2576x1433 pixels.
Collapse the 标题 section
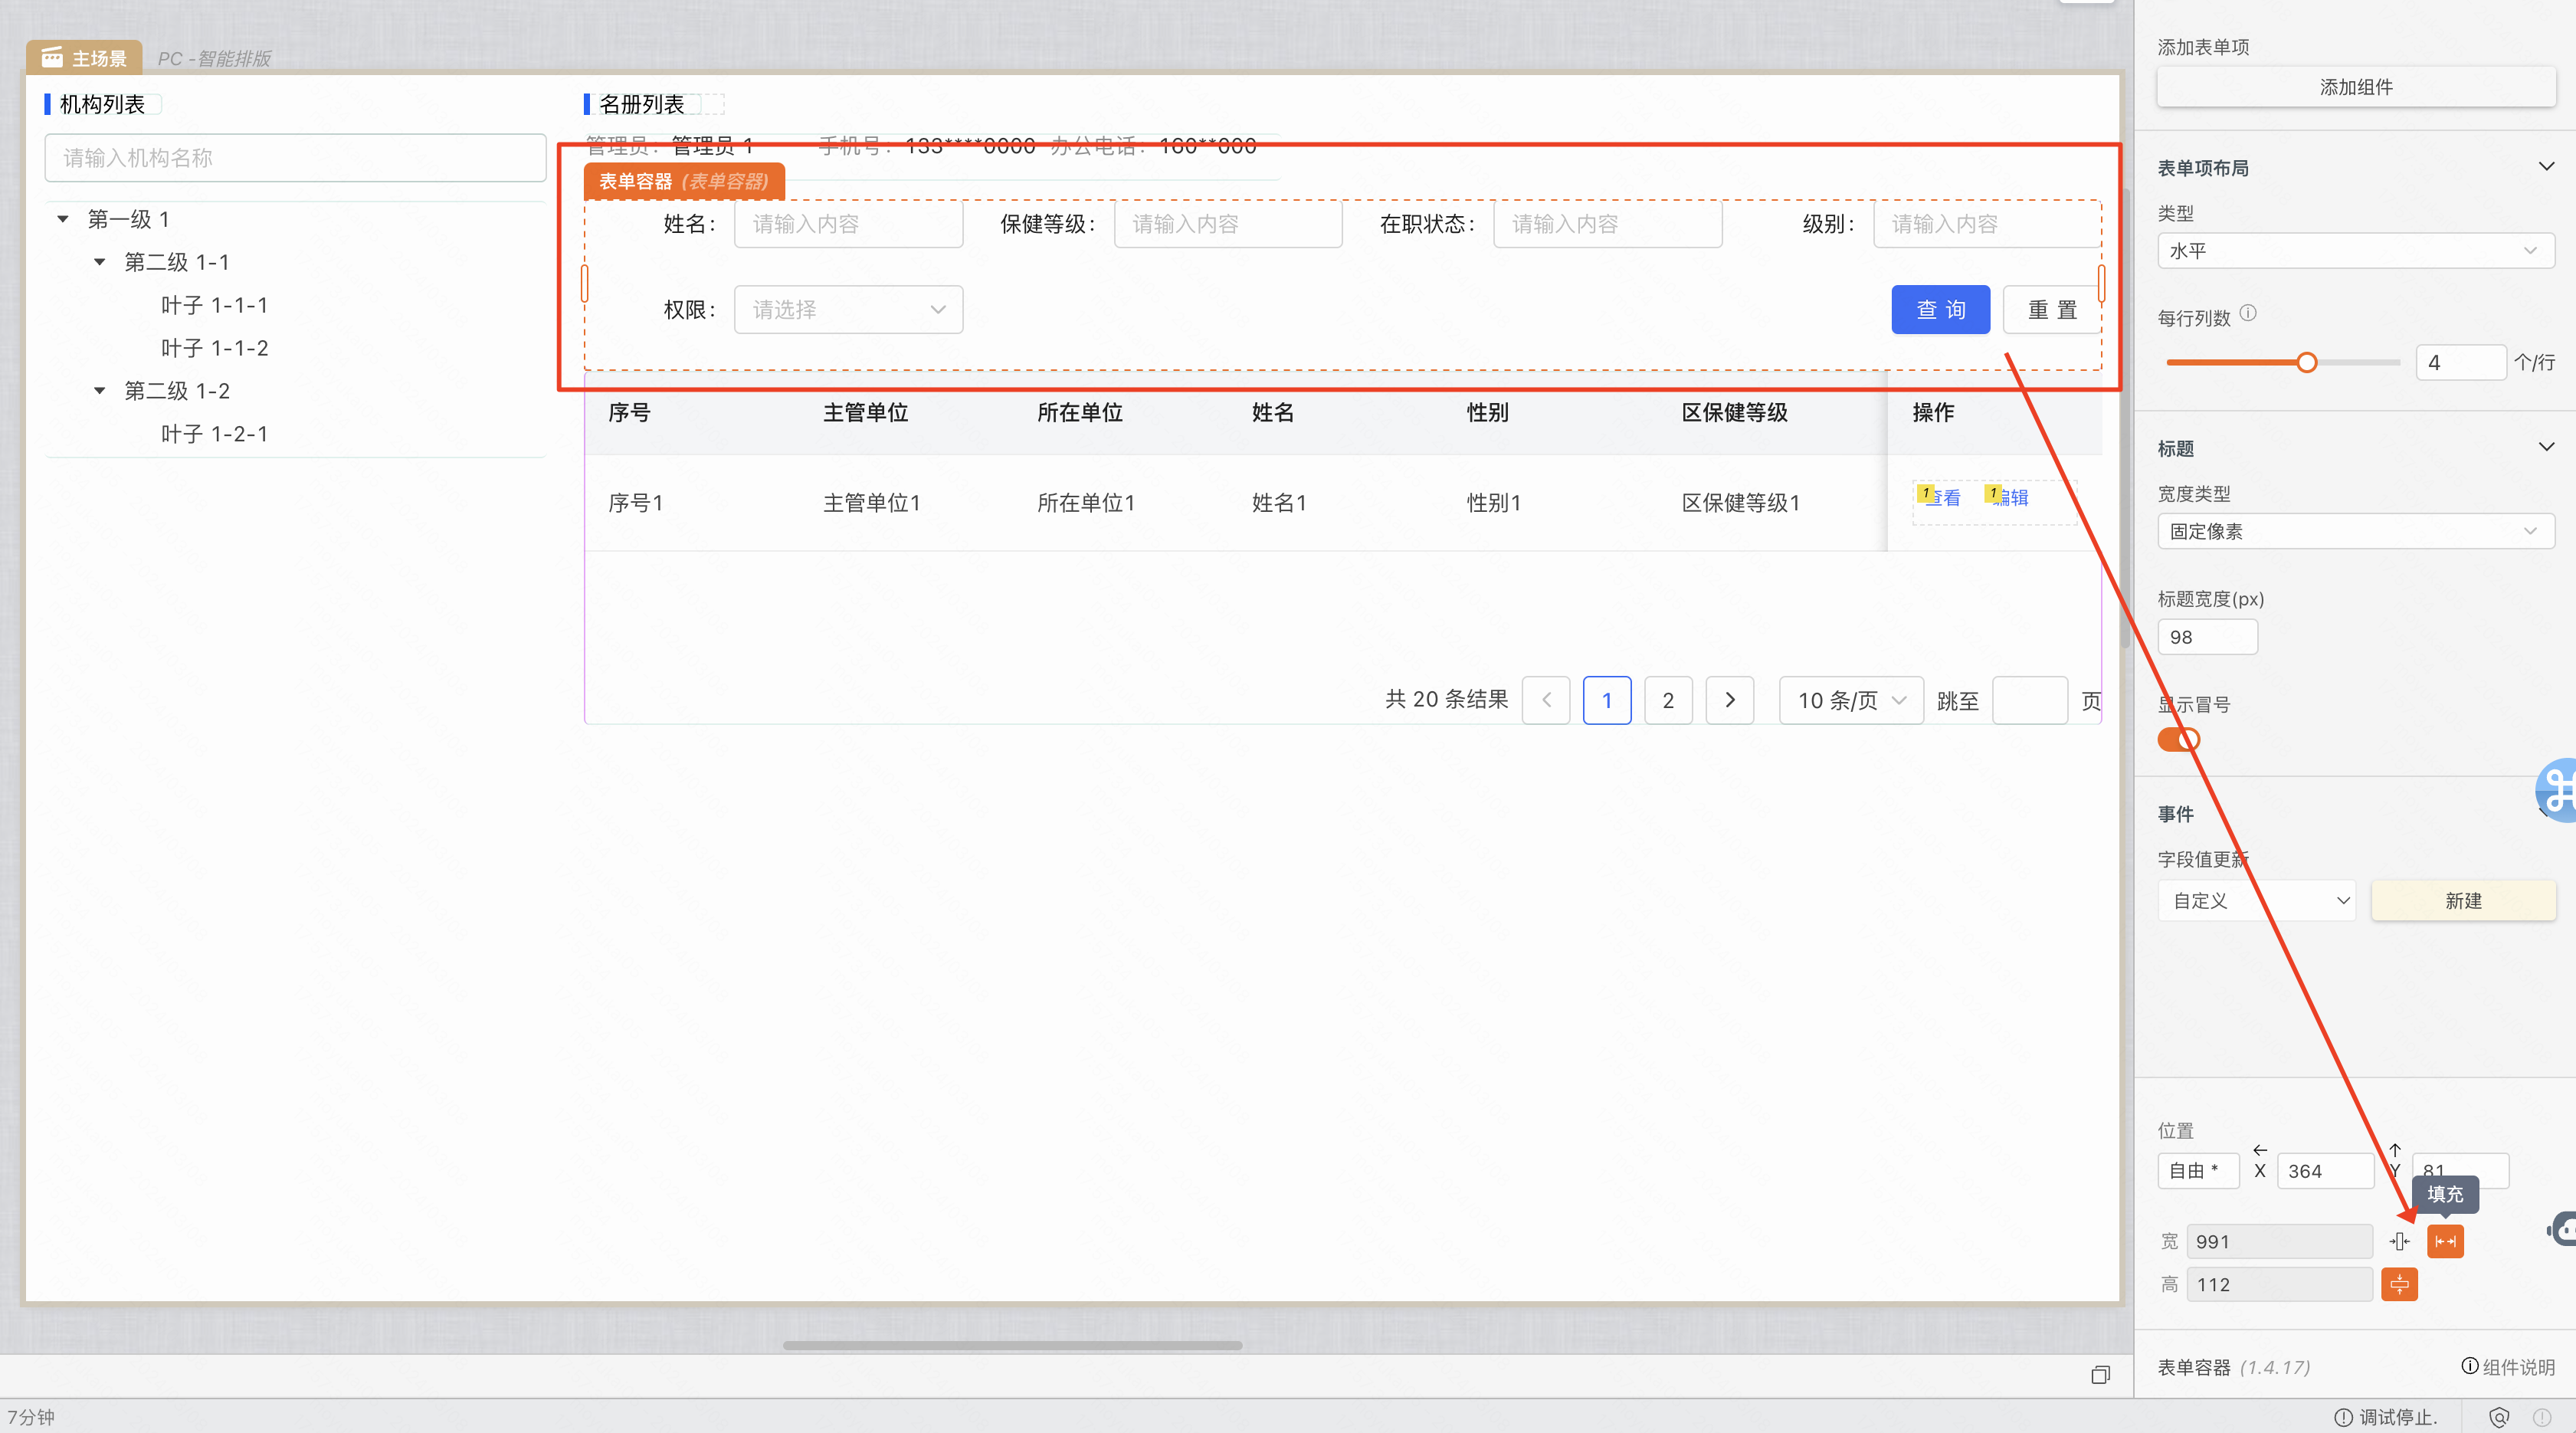pyautogui.click(x=2546, y=446)
